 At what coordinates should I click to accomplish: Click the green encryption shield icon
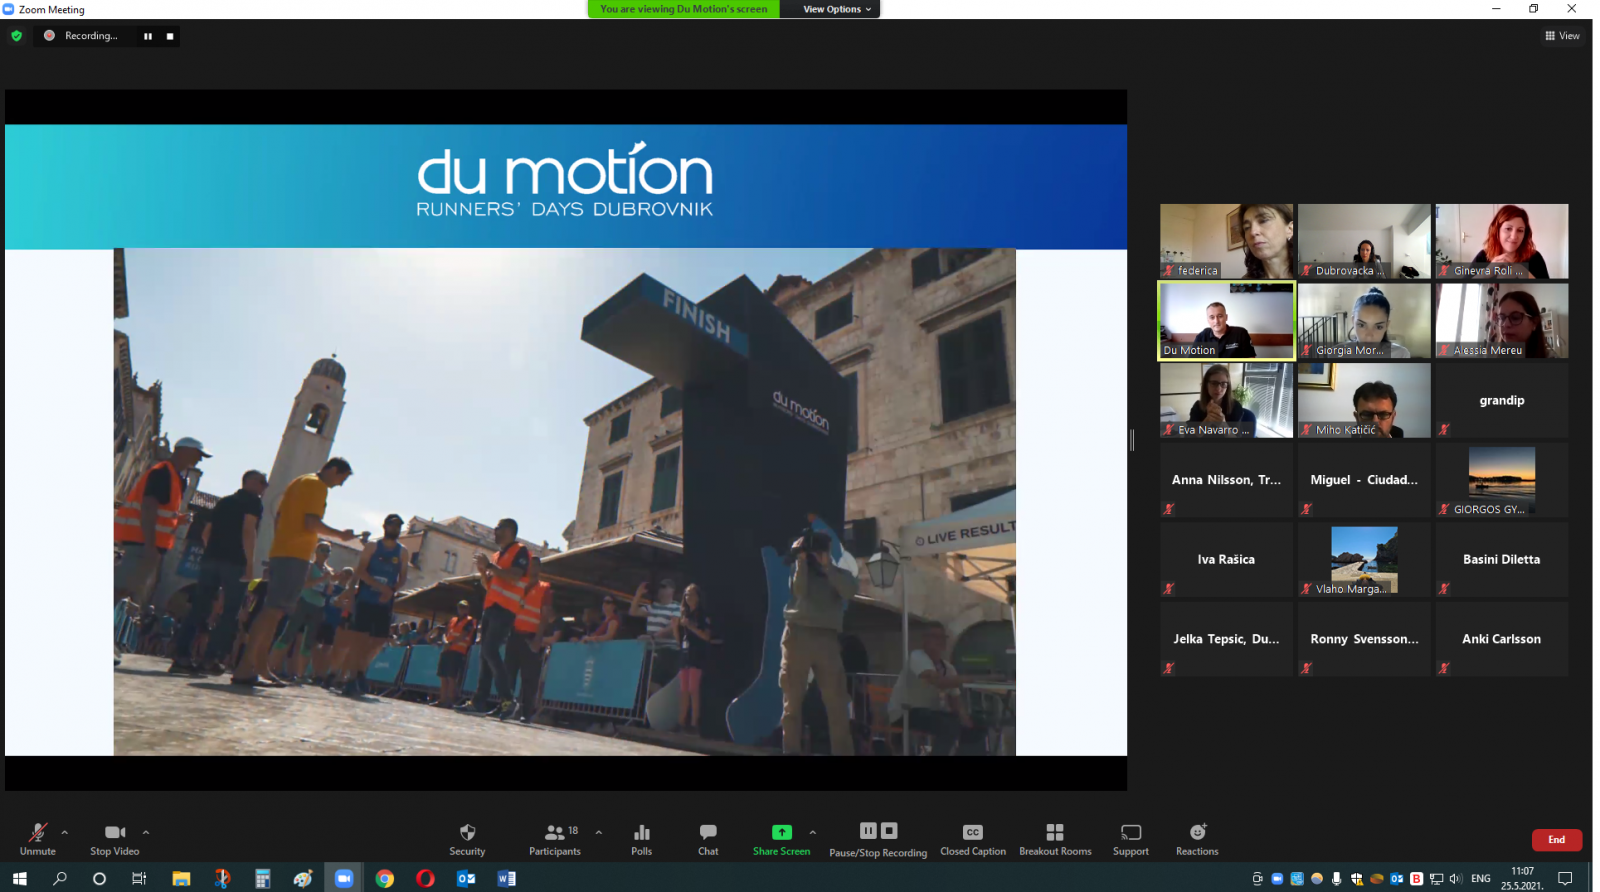pyautogui.click(x=16, y=36)
